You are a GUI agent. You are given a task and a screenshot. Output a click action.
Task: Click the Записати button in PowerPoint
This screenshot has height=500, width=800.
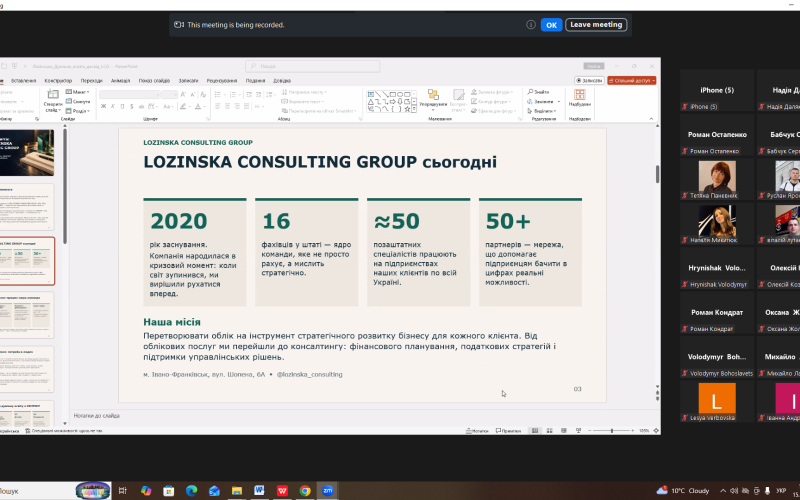[x=589, y=81]
